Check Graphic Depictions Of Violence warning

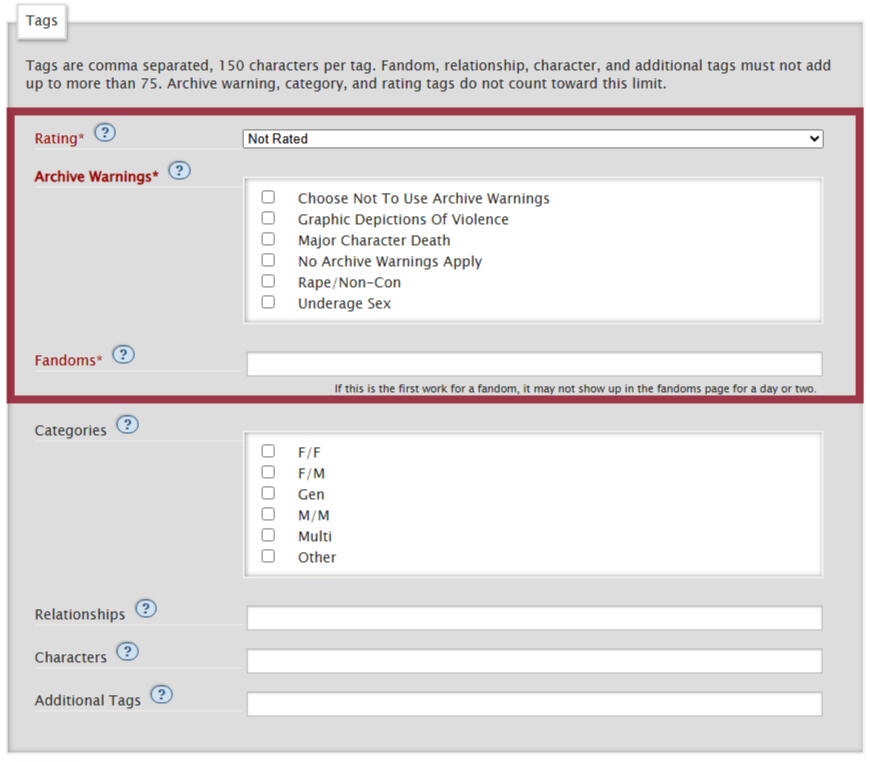tap(268, 218)
